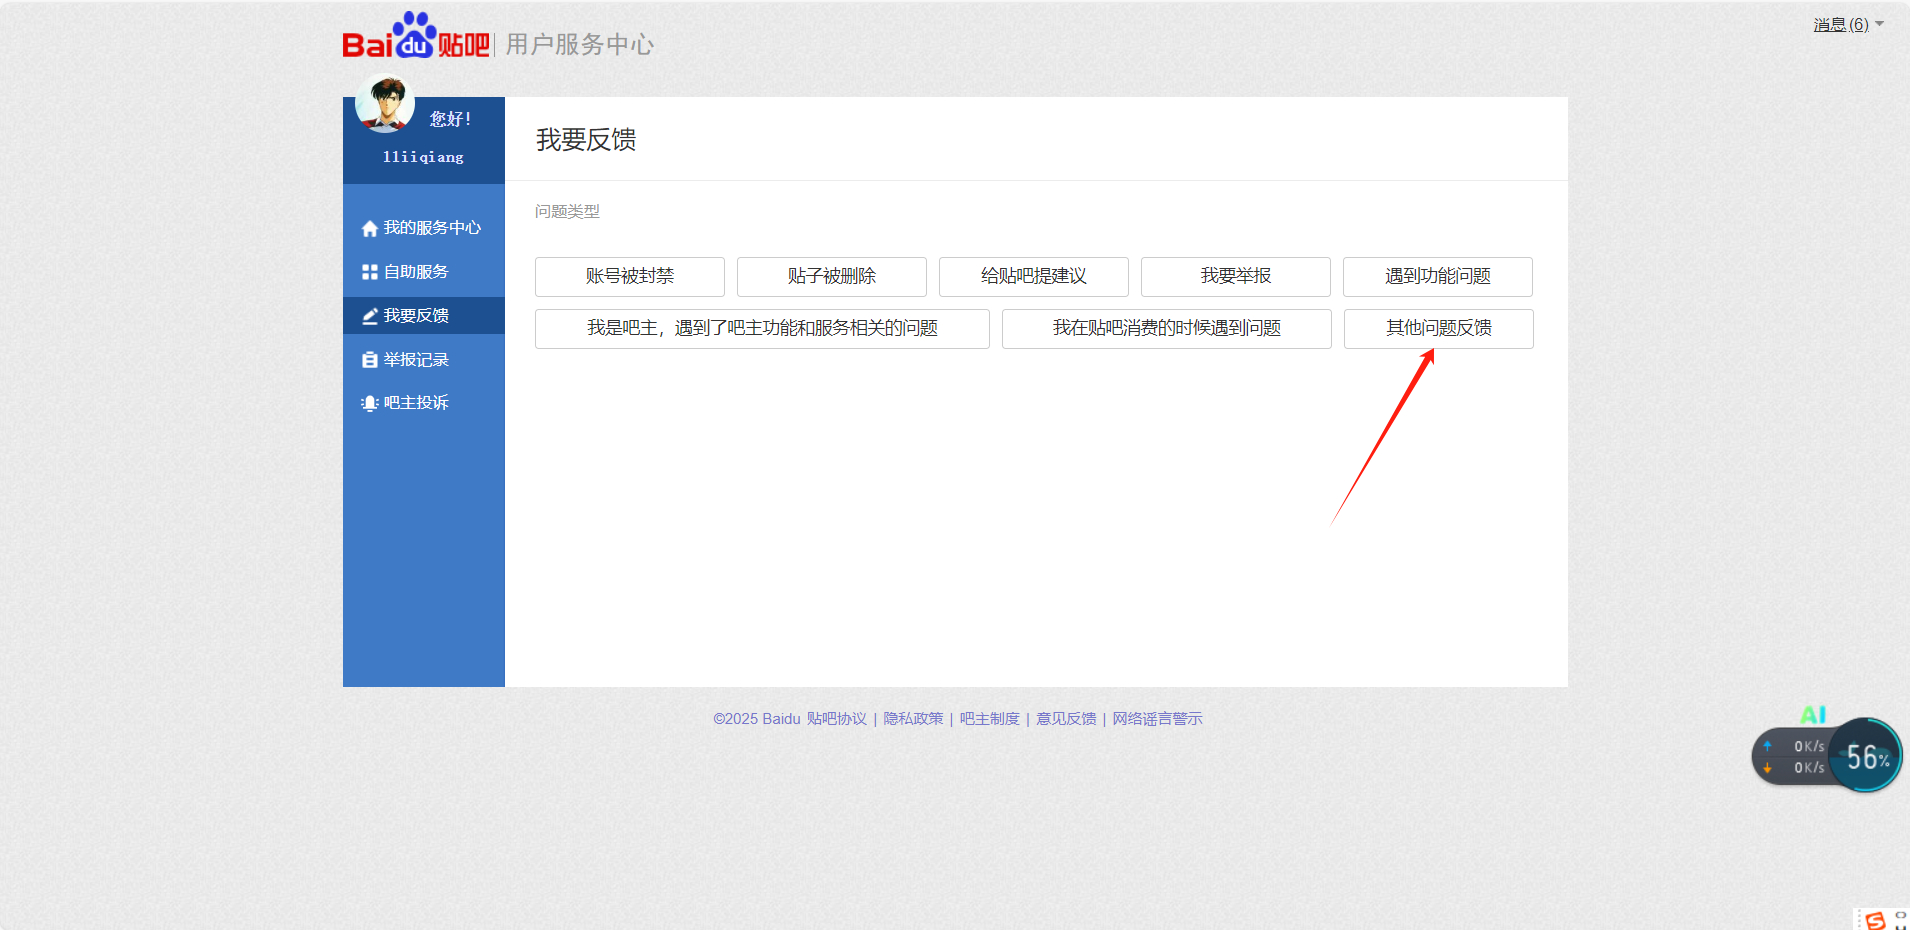The height and width of the screenshot is (930, 1910).
Task: Choose 其他问题反馈 option
Action: (1438, 329)
